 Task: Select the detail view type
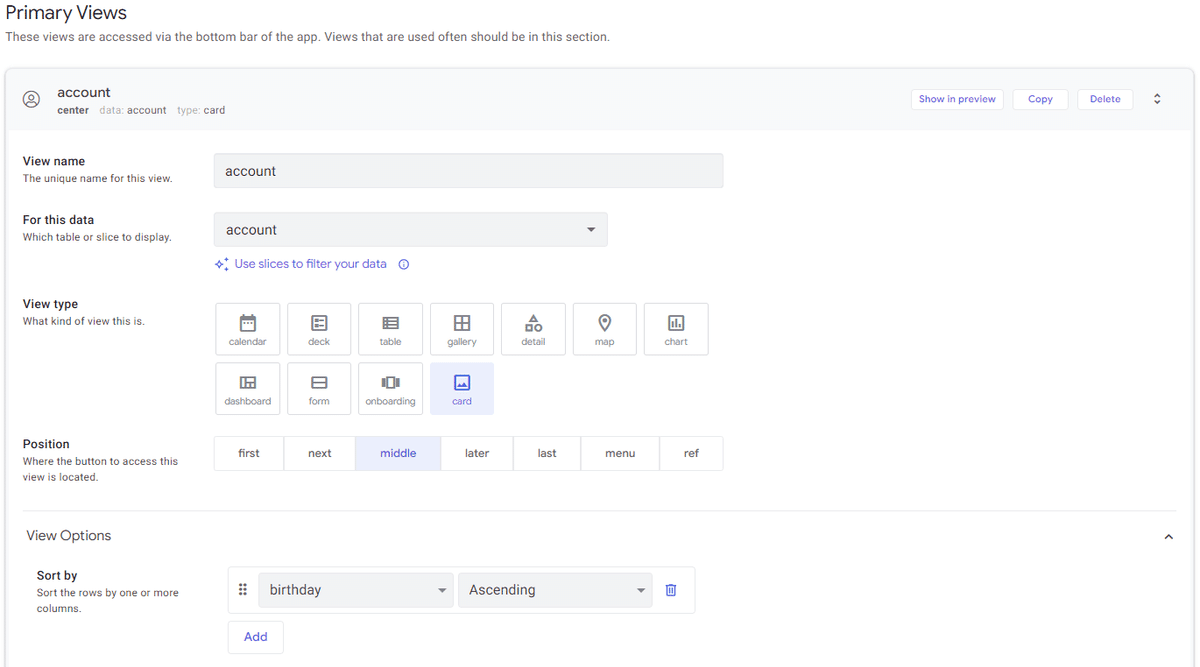(x=533, y=329)
